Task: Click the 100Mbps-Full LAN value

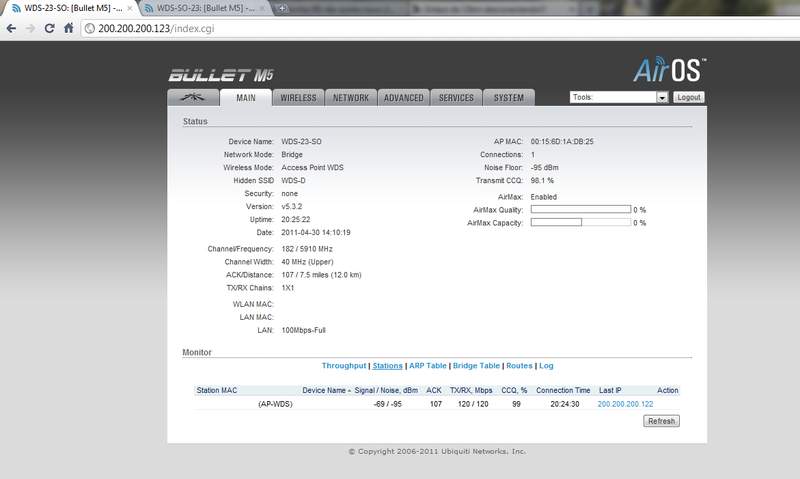Action: click(x=303, y=331)
